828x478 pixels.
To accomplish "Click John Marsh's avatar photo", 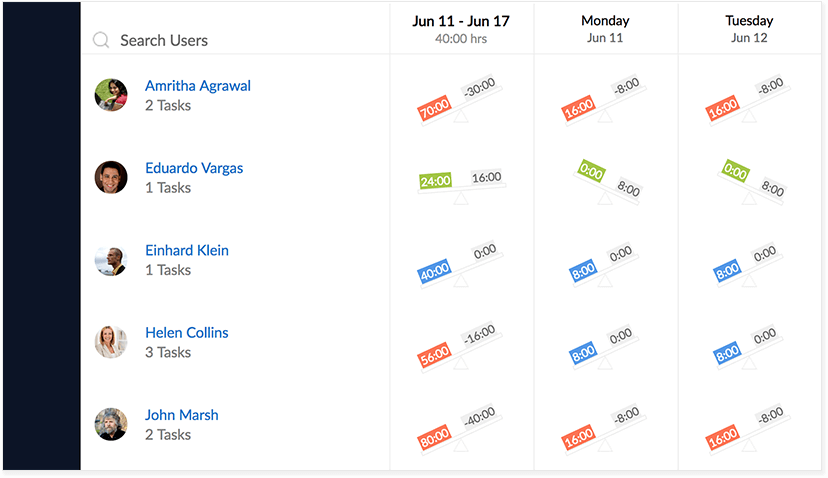I will coord(111,424).
